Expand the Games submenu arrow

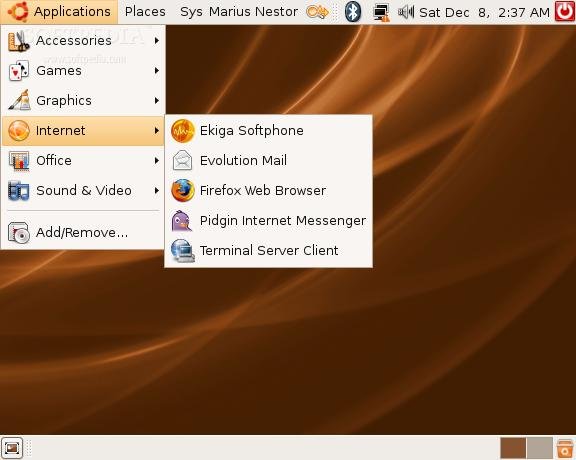157,70
